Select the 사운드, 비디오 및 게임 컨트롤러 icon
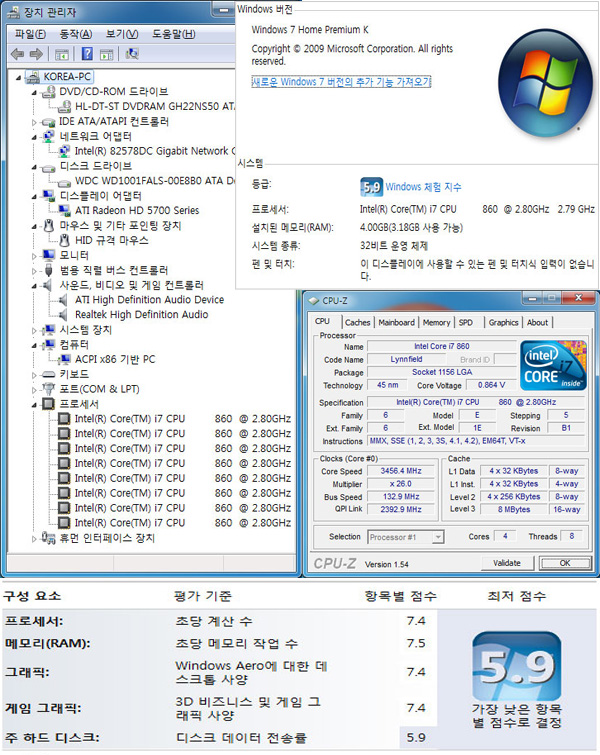The image size is (600, 755). [48, 285]
